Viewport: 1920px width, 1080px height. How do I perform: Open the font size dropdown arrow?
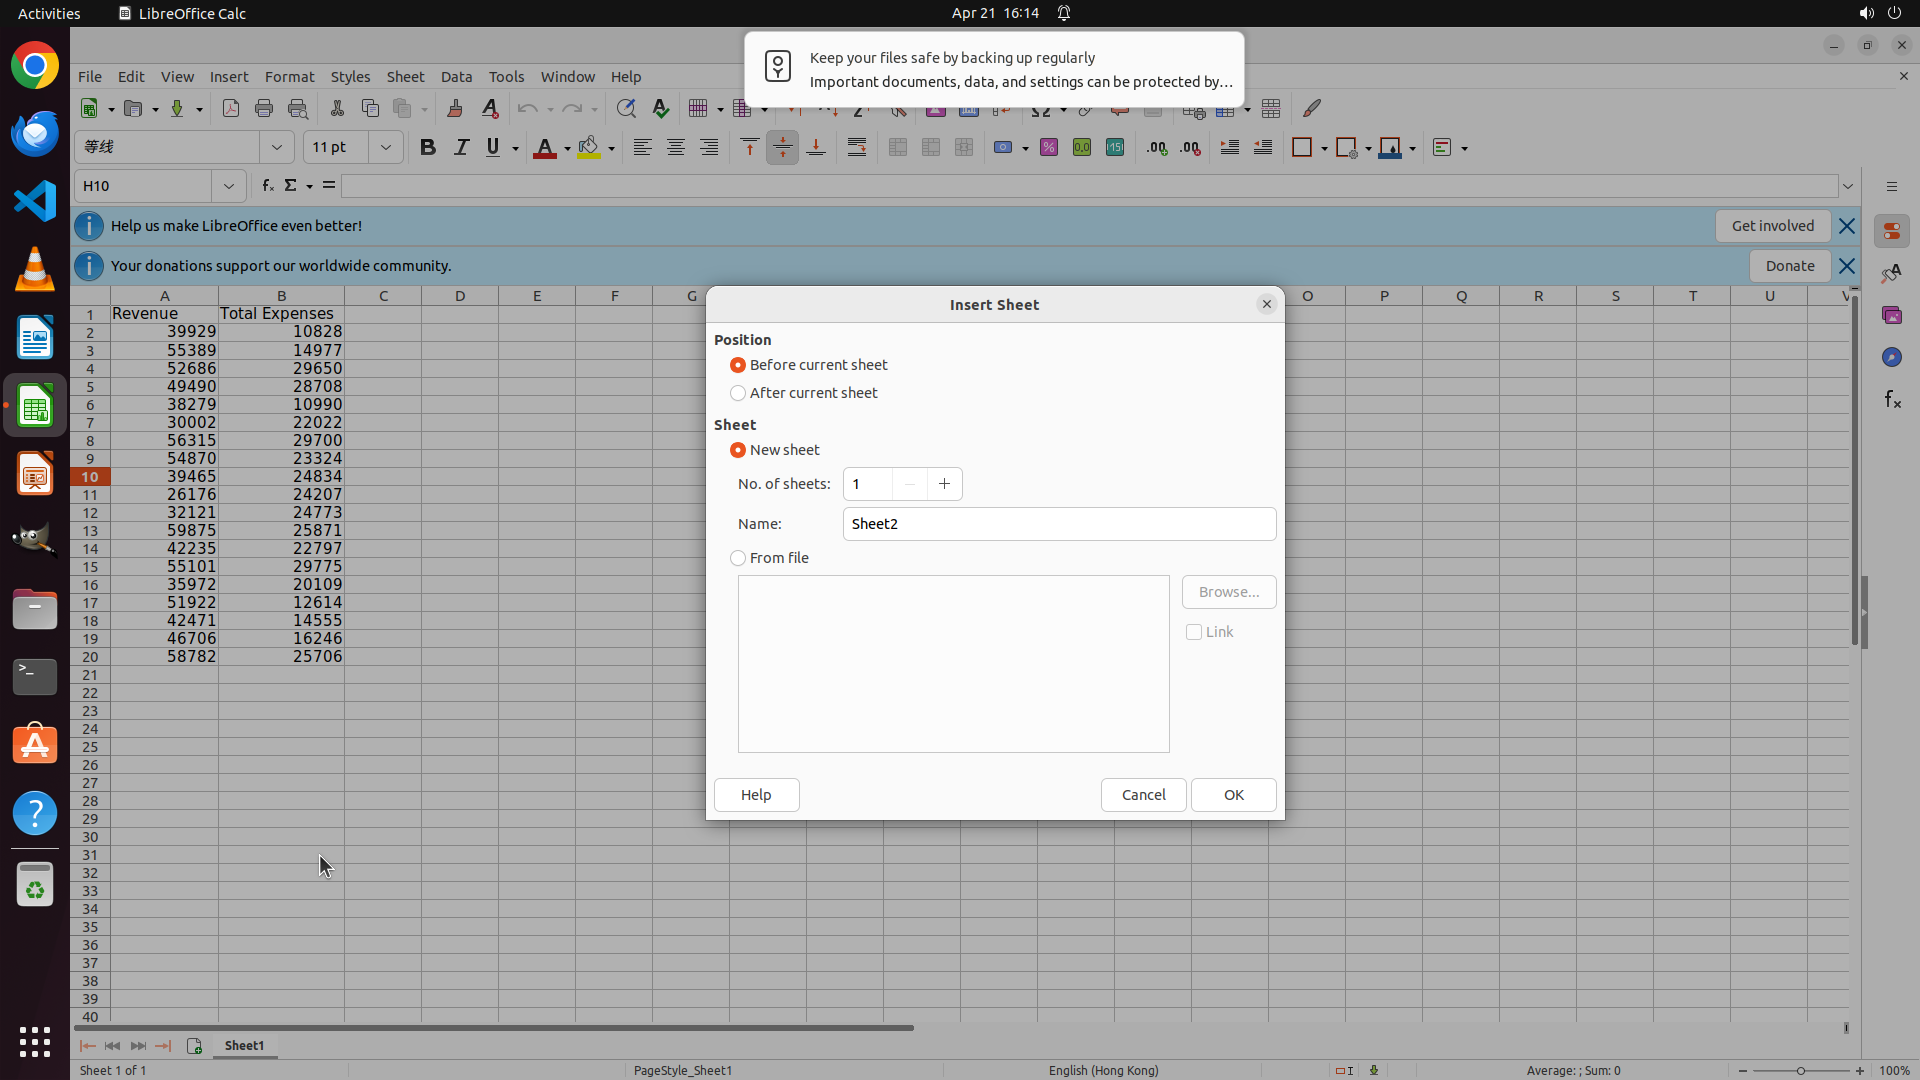pos(385,148)
